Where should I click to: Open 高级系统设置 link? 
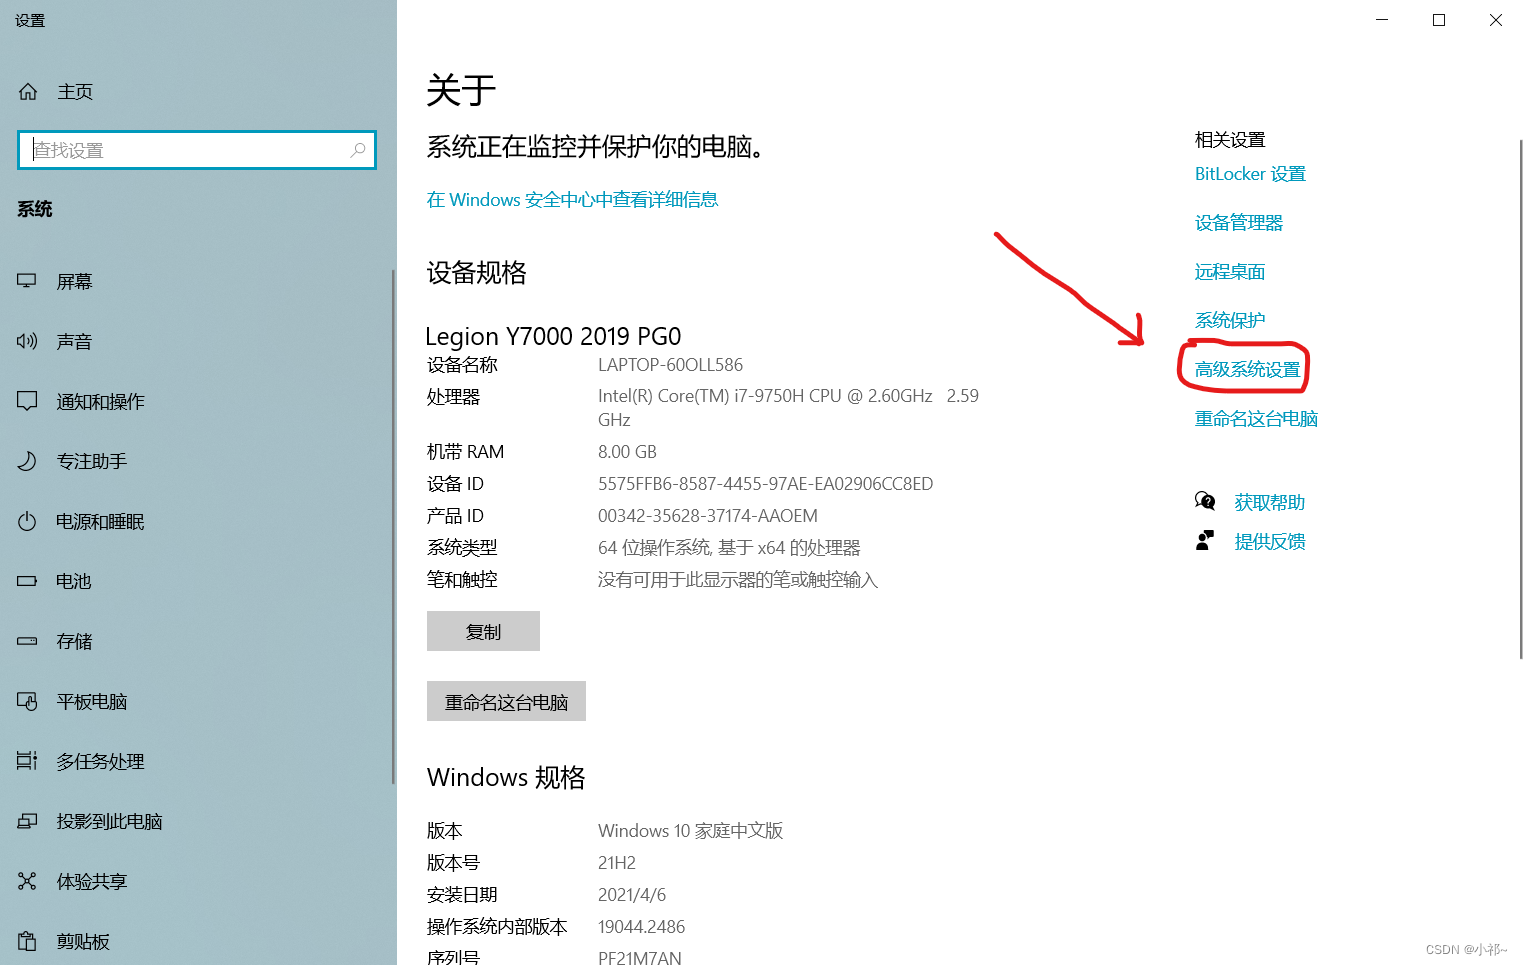1248,369
